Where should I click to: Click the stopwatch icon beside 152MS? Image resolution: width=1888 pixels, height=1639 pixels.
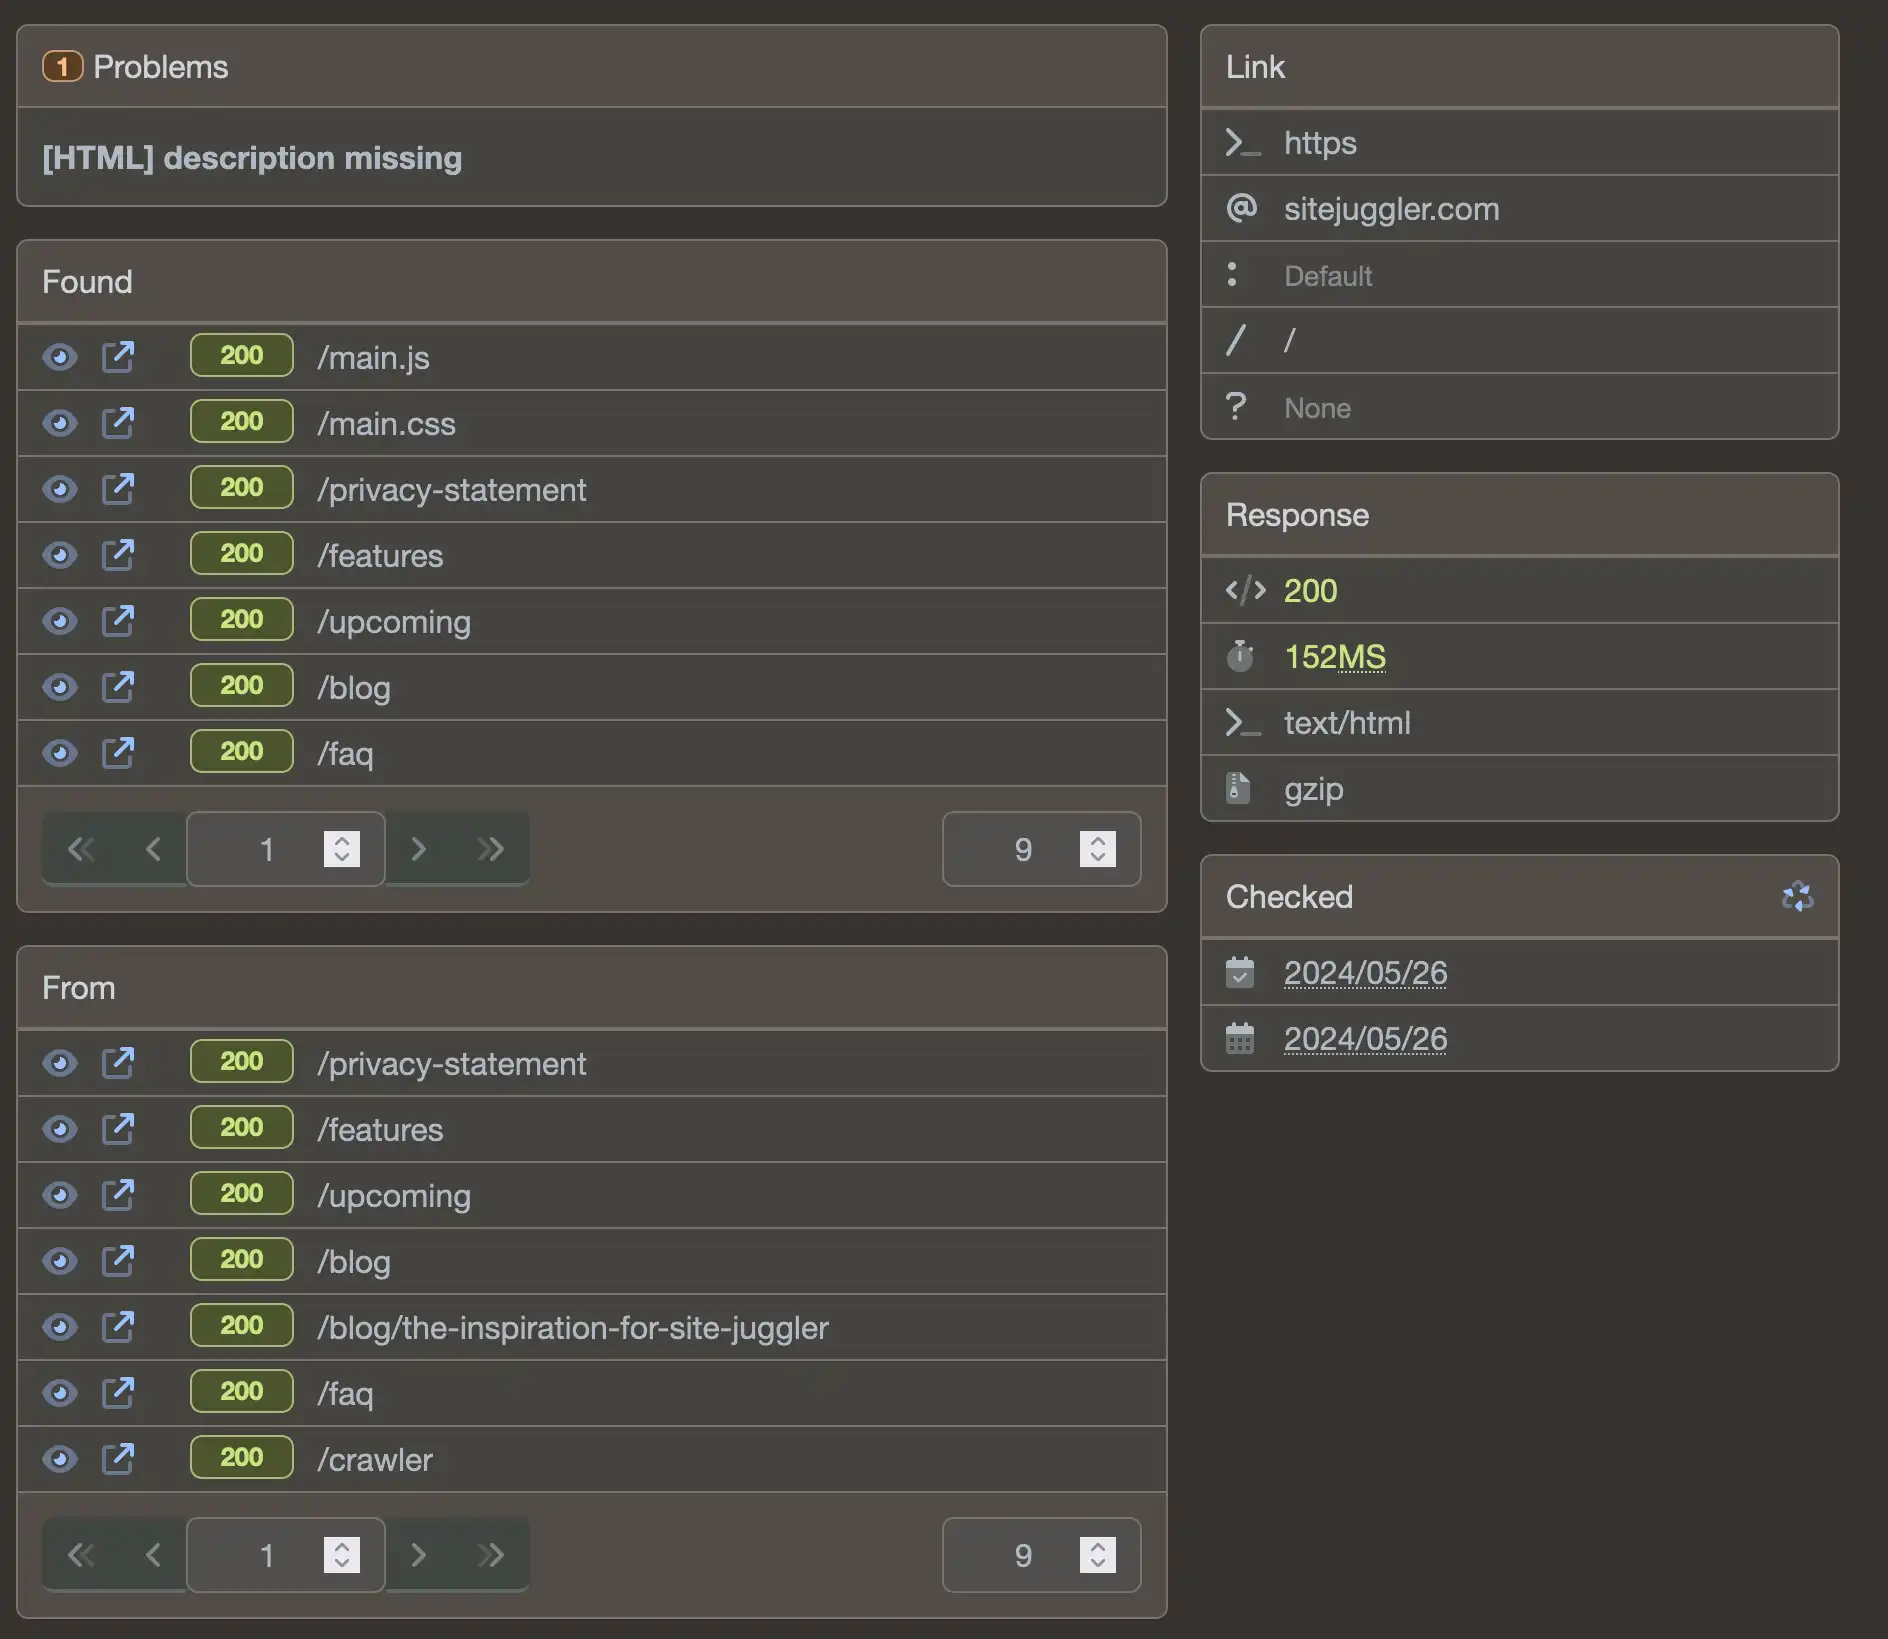[x=1240, y=656]
